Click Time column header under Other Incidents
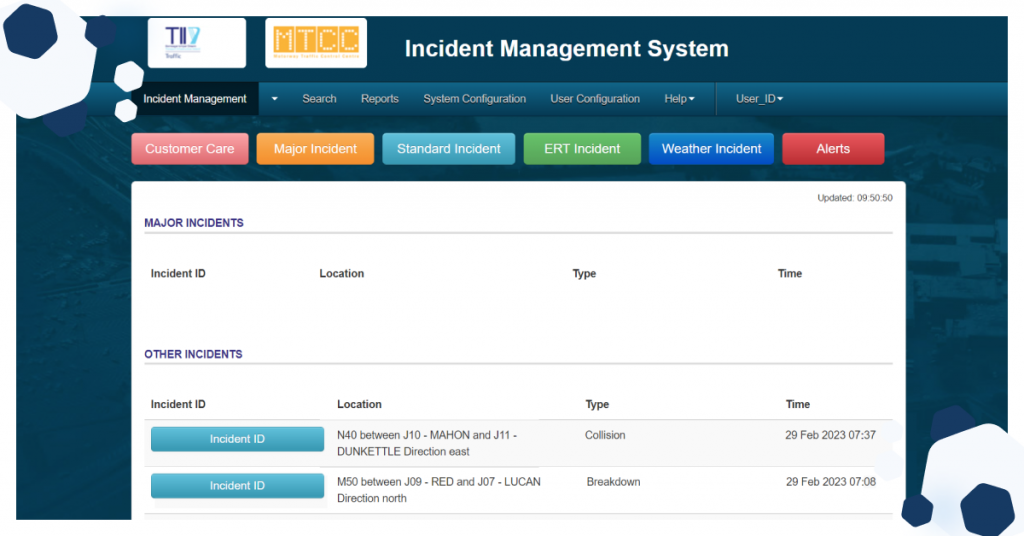This screenshot has width=1024, height=536. 797,404
